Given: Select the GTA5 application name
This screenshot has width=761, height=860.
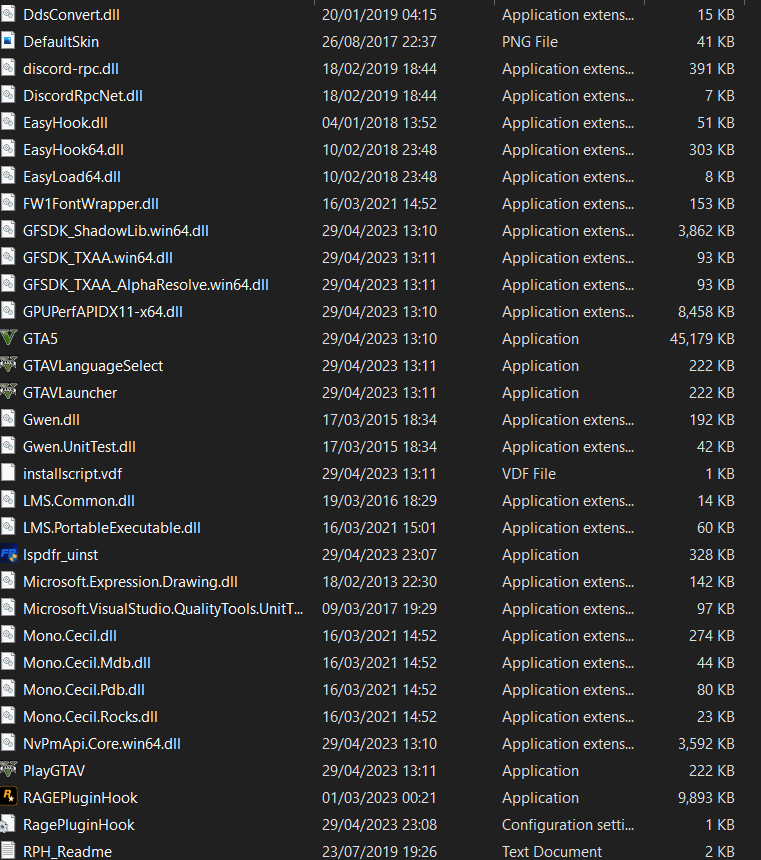Looking at the screenshot, I should (x=40, y=339).
